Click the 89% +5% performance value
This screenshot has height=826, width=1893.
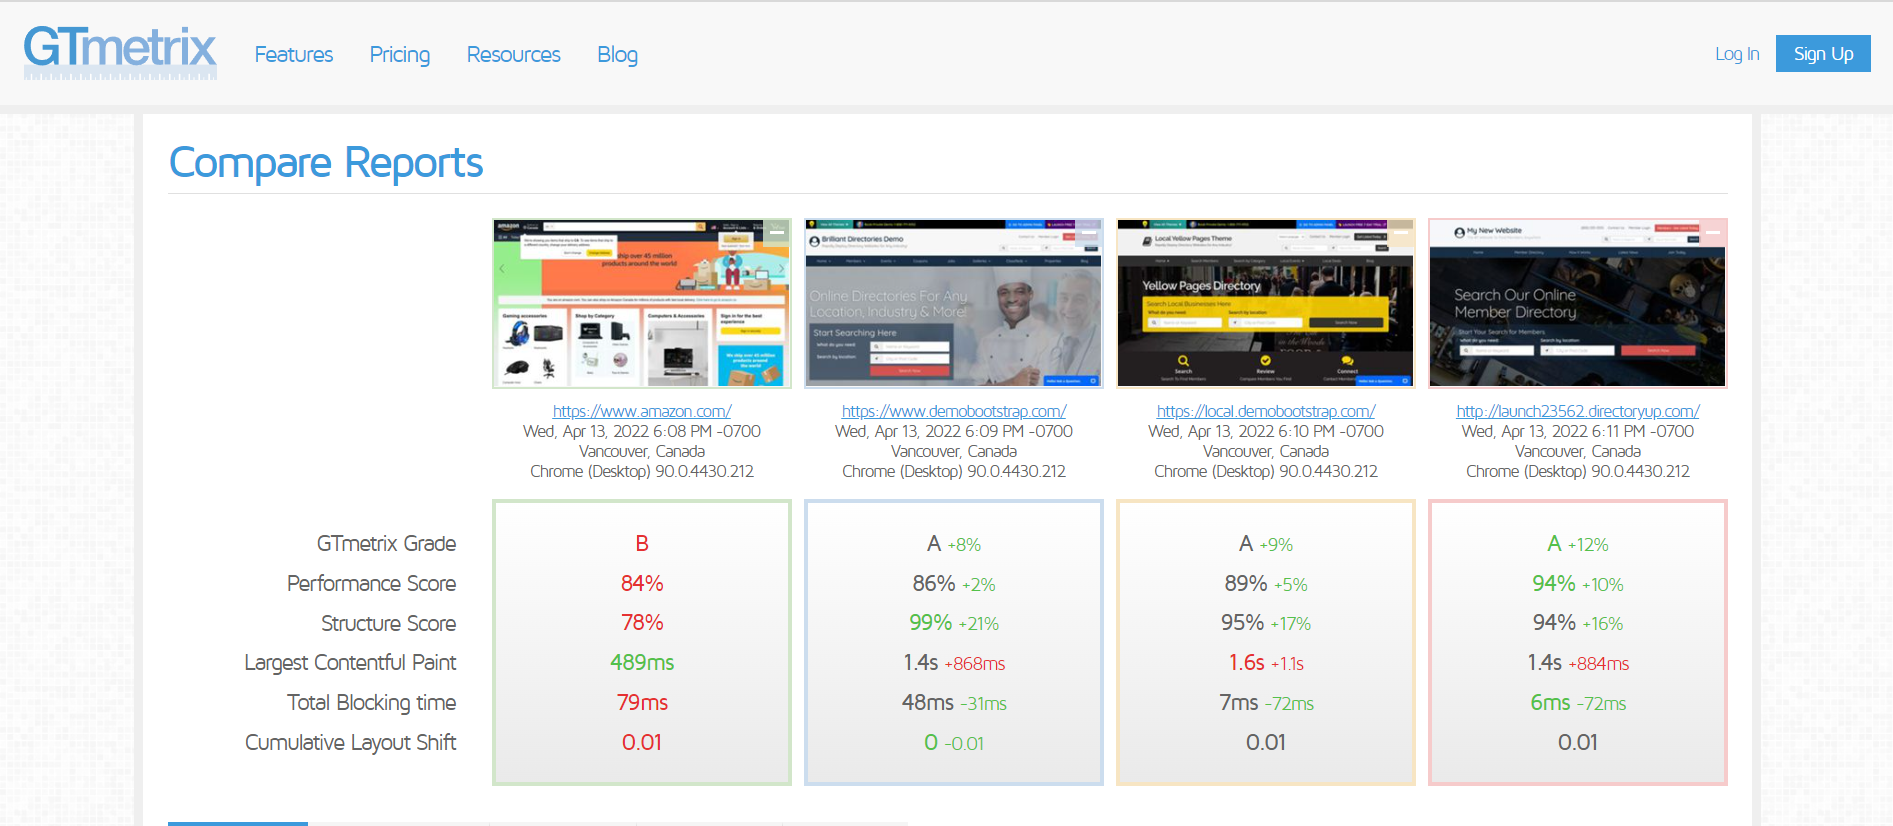(1266, 584)
